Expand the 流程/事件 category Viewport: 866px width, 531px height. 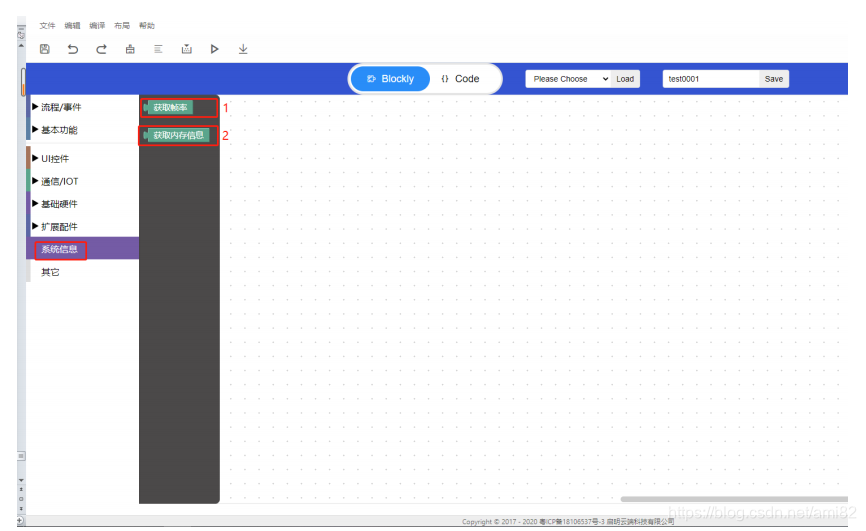(83, 107)
